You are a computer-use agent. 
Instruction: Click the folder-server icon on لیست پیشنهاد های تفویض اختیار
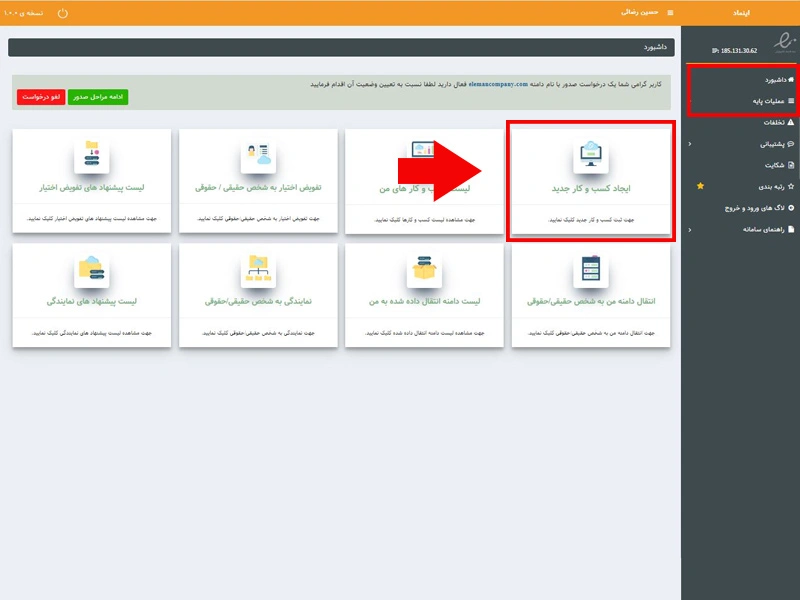coord(92,155)
